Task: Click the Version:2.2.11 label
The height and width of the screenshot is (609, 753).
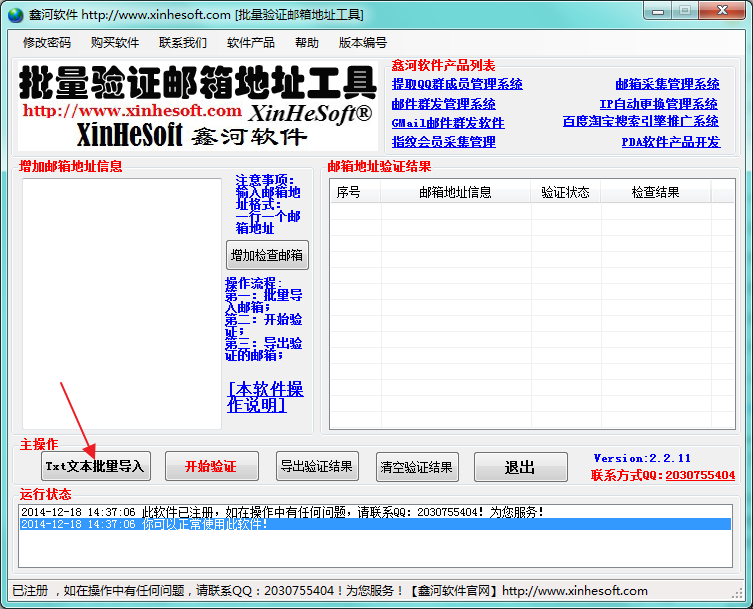Action: pyautogui.click(x=642, y=458)
